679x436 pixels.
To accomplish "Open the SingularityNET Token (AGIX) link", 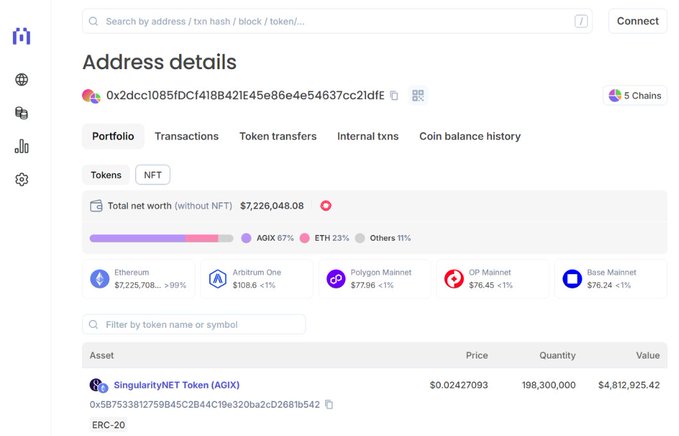I will coord(177,385).
